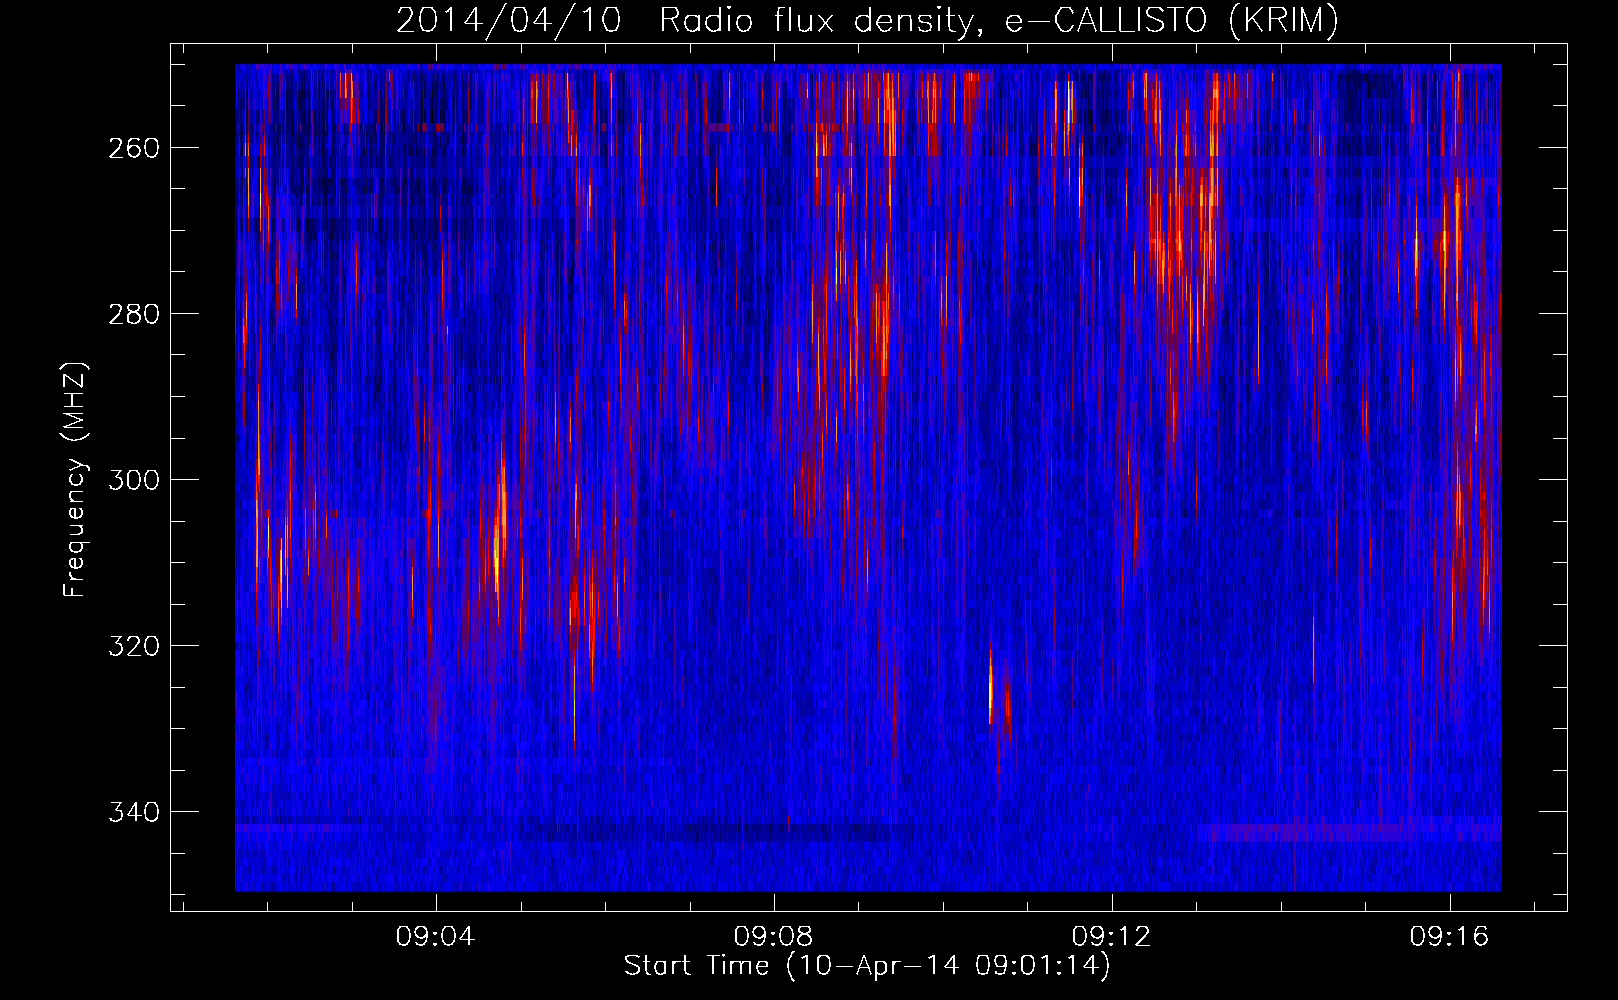Click the 09:08 time tick label

[774, 937]
